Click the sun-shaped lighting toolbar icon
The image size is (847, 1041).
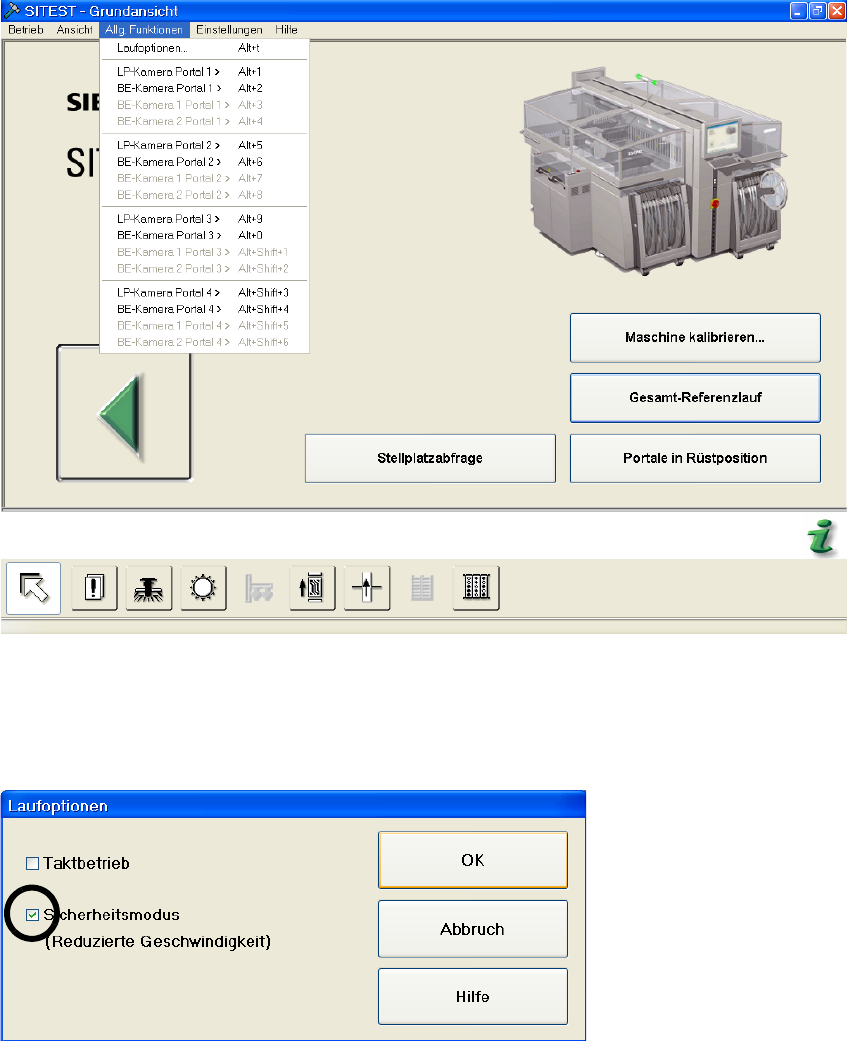tap(204, 588)
